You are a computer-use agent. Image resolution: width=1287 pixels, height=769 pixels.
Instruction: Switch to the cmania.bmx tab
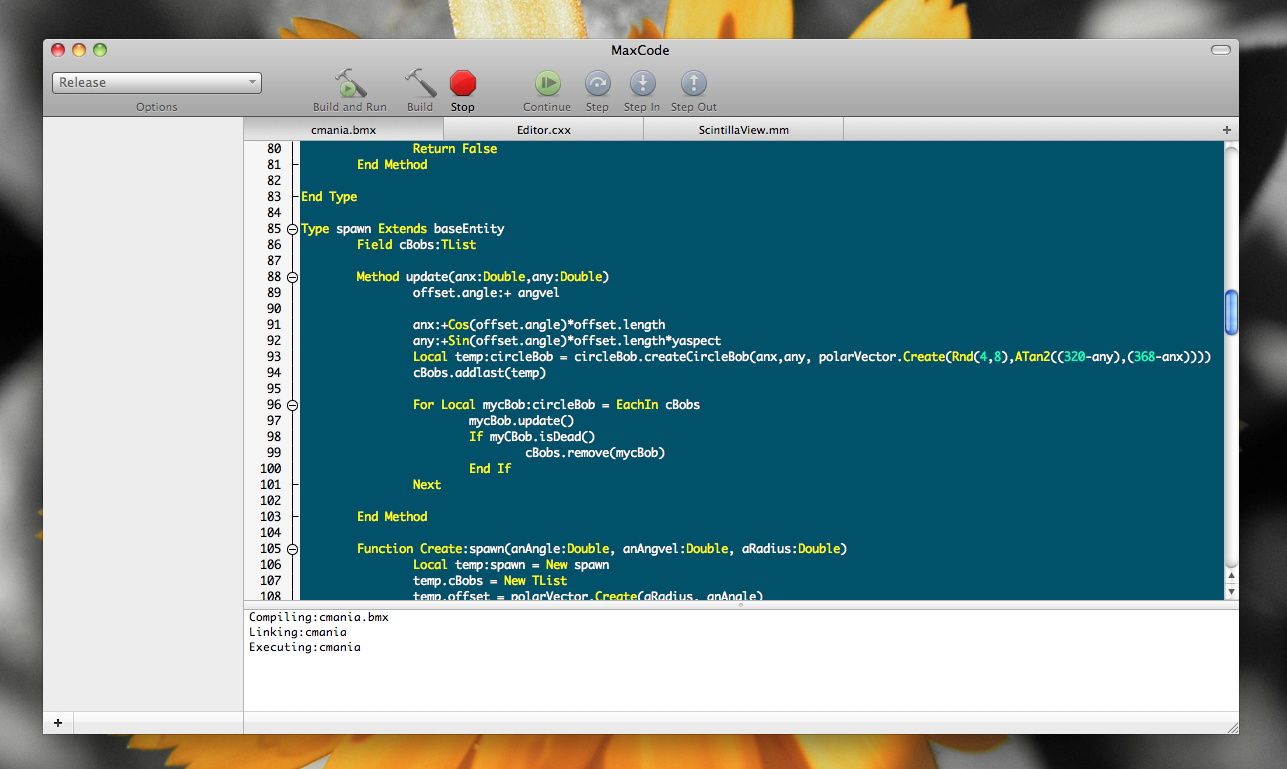point(343,130)
